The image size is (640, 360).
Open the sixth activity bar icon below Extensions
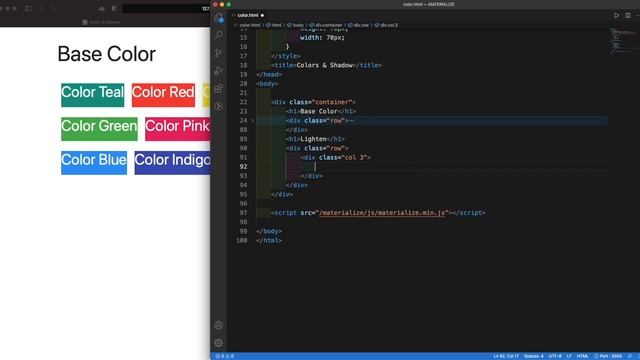(x=219, y=107)
